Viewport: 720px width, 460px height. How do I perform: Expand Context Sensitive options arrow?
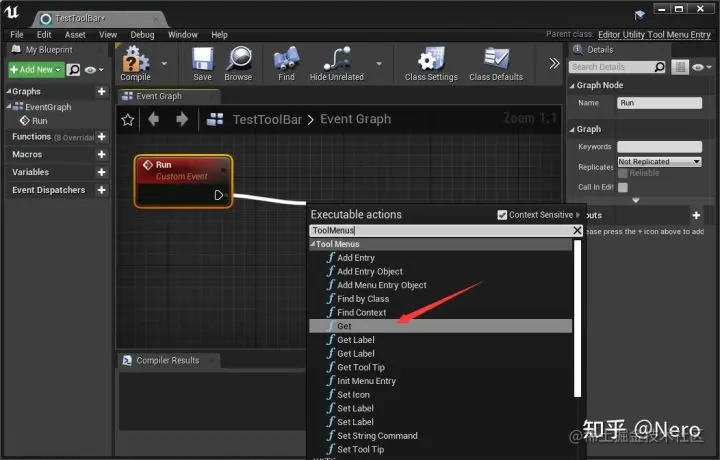(x=578, y=215)
